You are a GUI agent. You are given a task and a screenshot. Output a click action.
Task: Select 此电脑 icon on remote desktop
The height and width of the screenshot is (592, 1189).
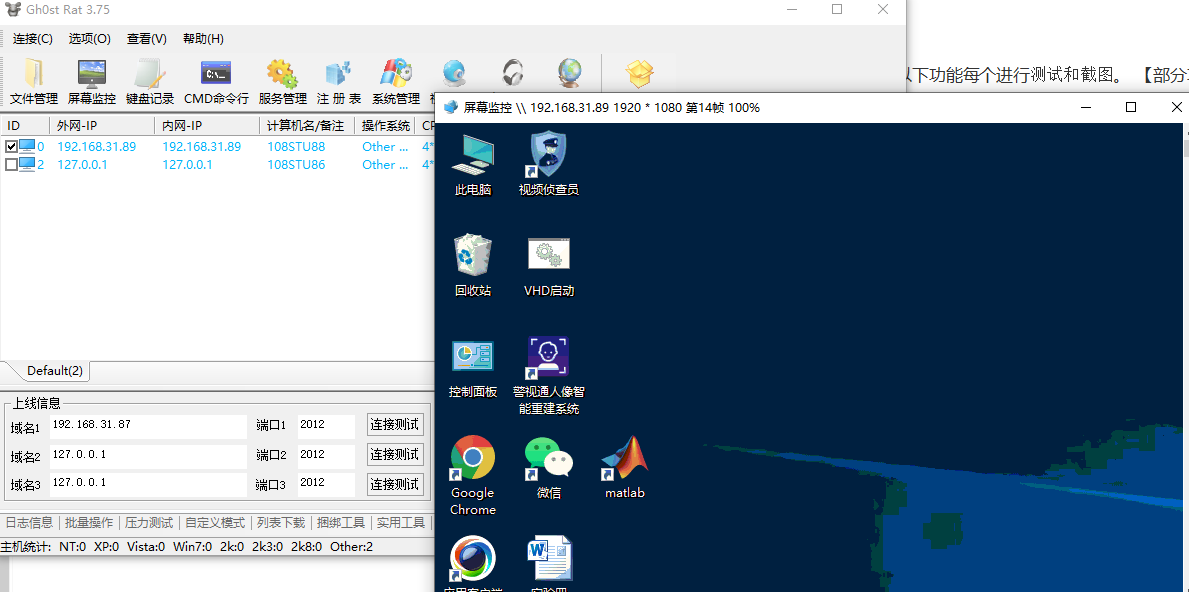point(473,164)
